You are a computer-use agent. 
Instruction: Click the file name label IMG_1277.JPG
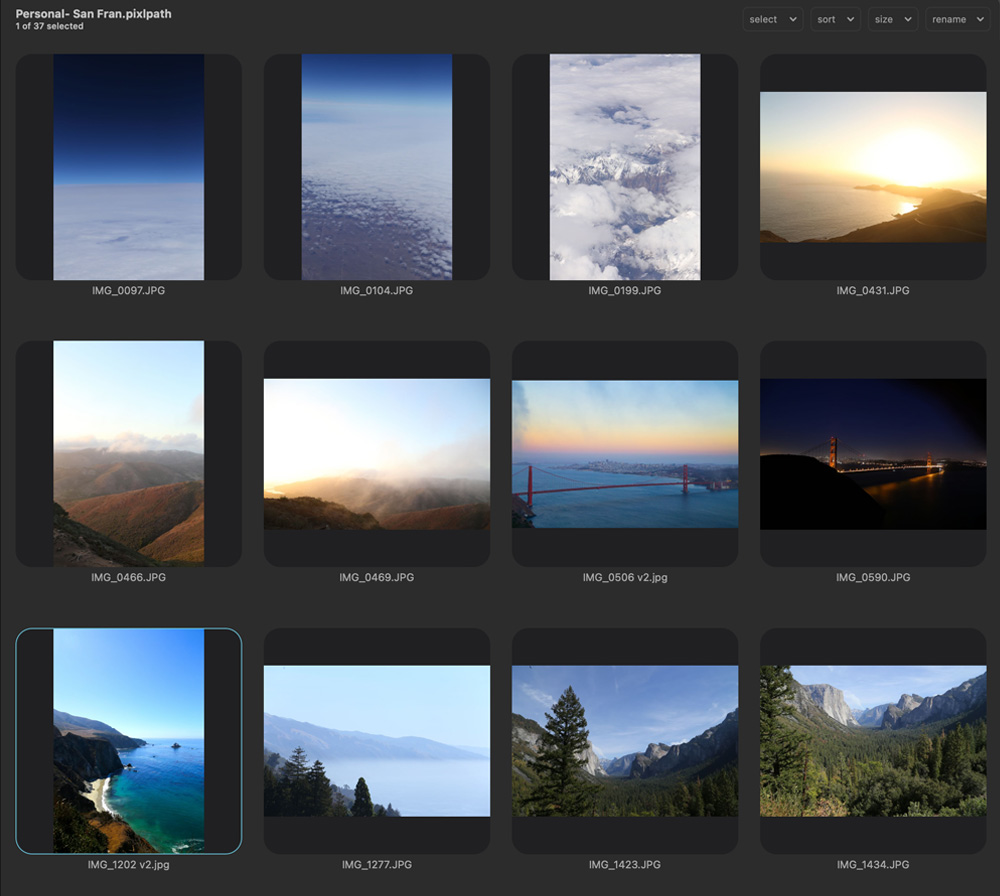tap(377, 865)
